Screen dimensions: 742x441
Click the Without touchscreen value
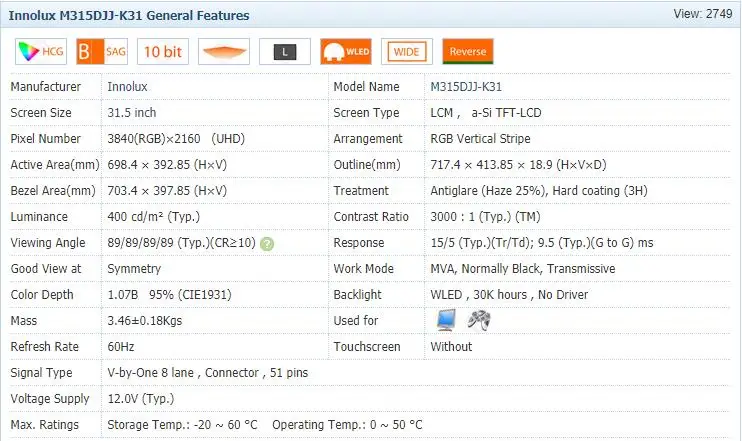point(451,347)
